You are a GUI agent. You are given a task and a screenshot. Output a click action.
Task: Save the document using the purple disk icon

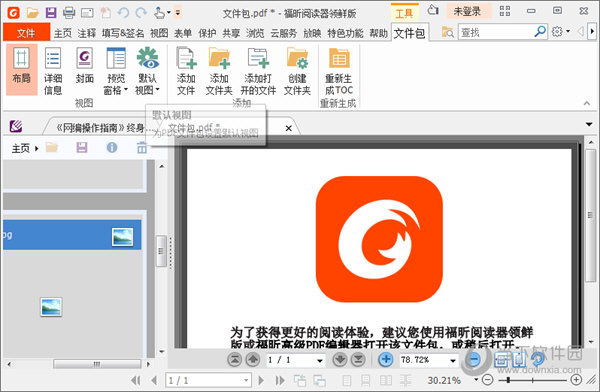(51, 13)
